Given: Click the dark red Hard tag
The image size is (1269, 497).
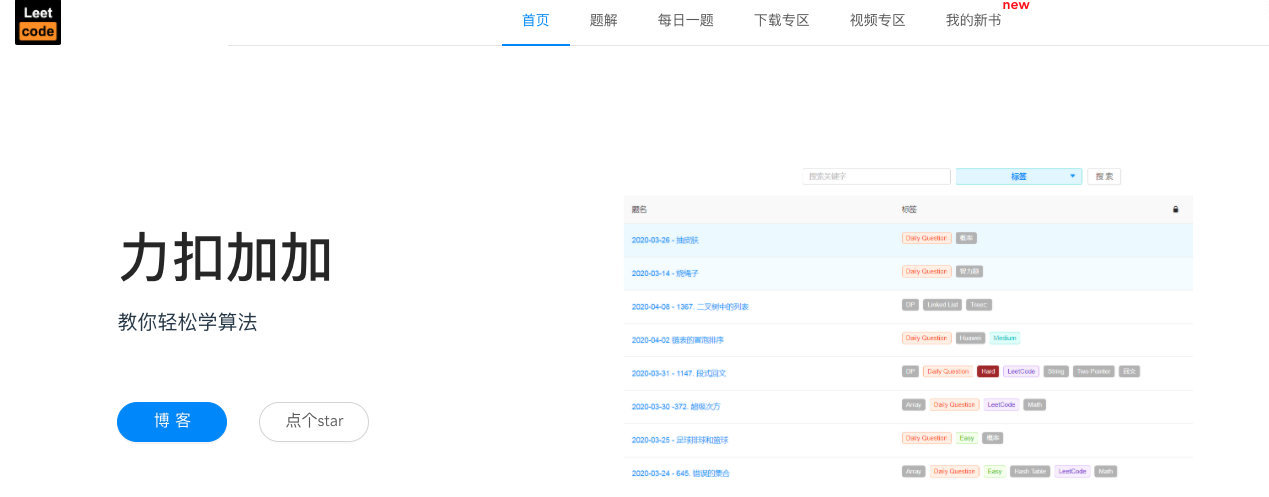Looking at the screenshot, I should point(988,371).
